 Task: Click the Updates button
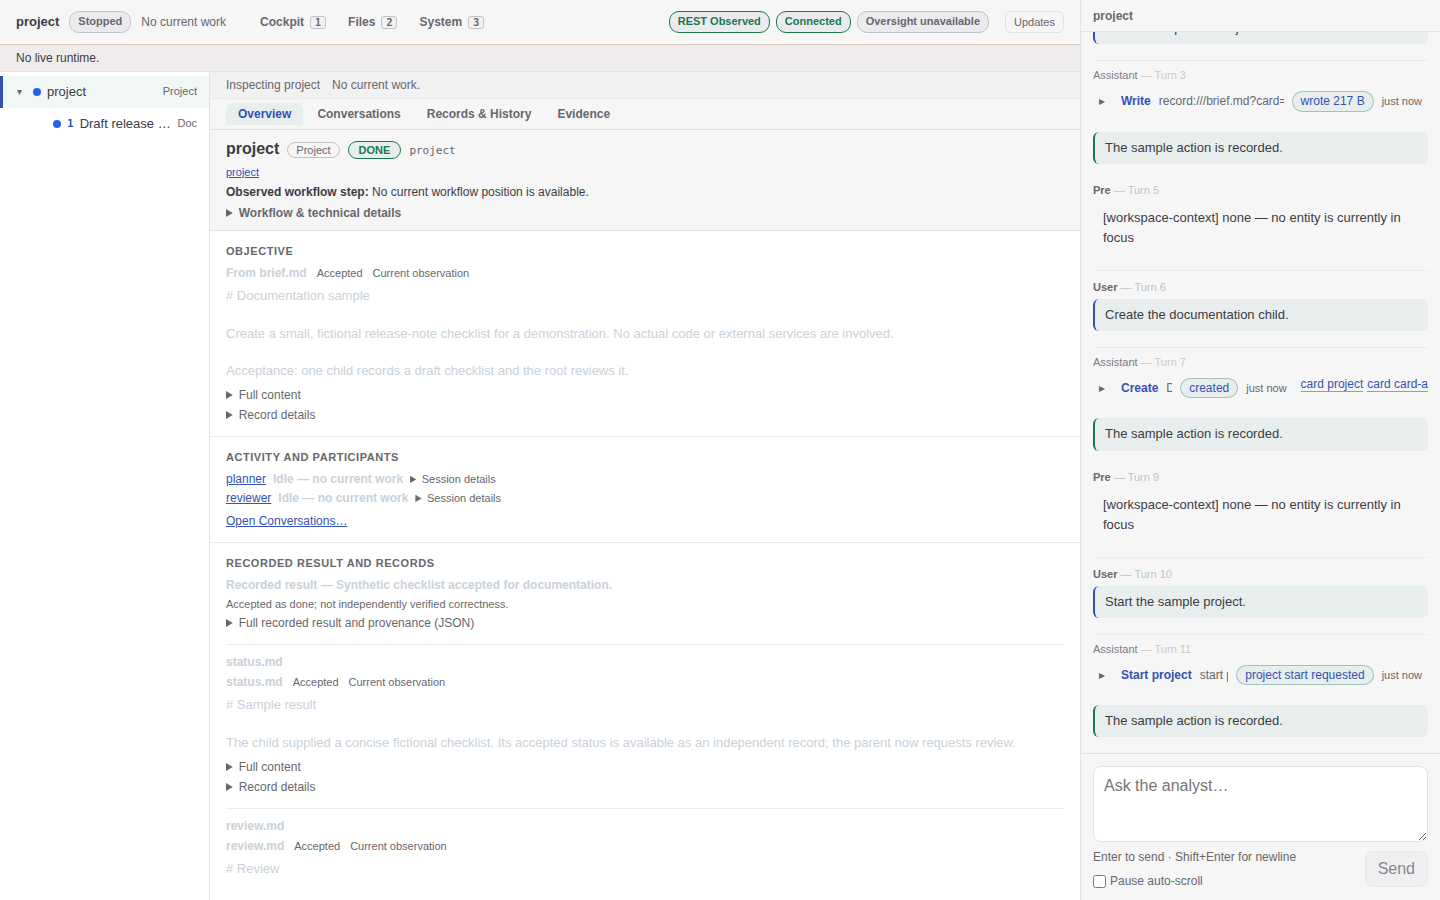pos(1034,22)
